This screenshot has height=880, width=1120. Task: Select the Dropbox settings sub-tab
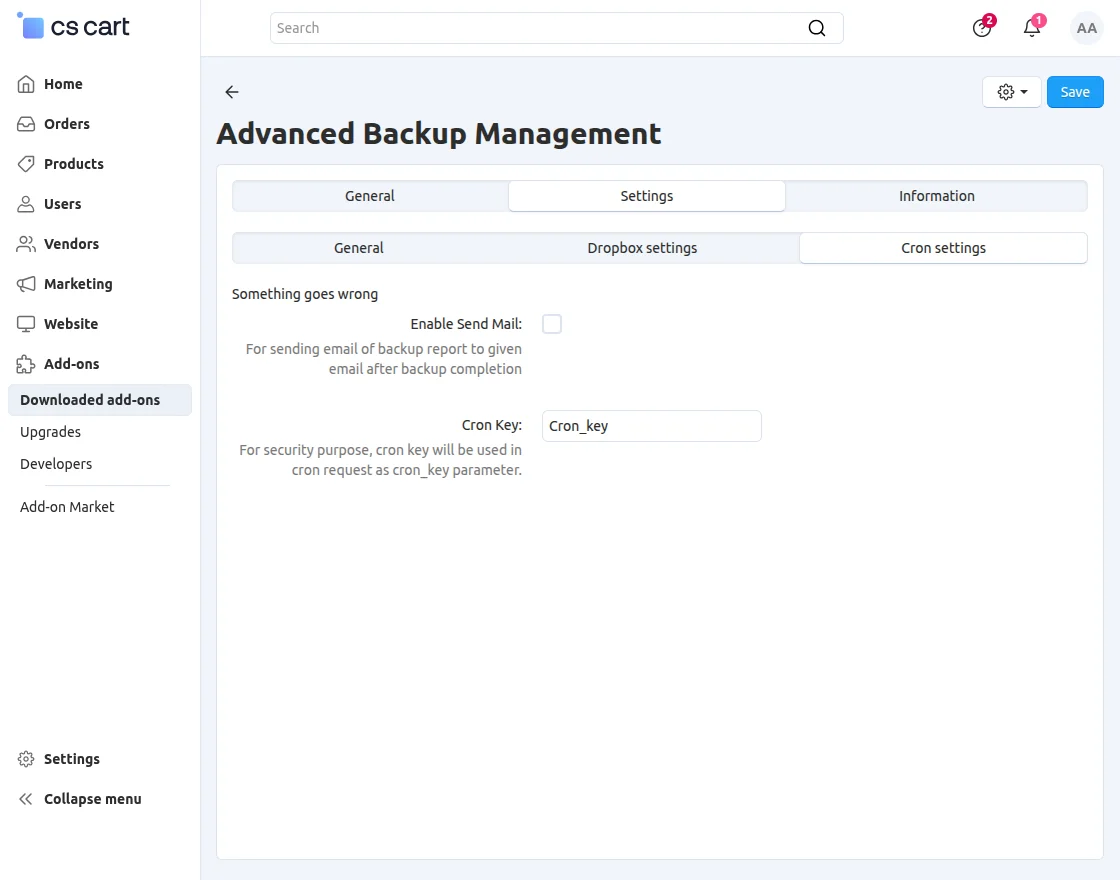point(642,248)
